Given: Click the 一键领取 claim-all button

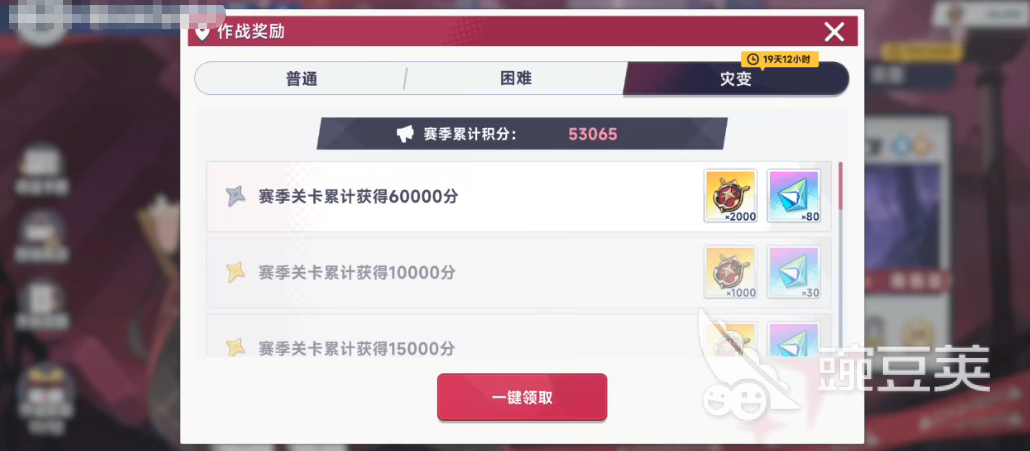Looking at the screenshot, I should click(522, 397).
